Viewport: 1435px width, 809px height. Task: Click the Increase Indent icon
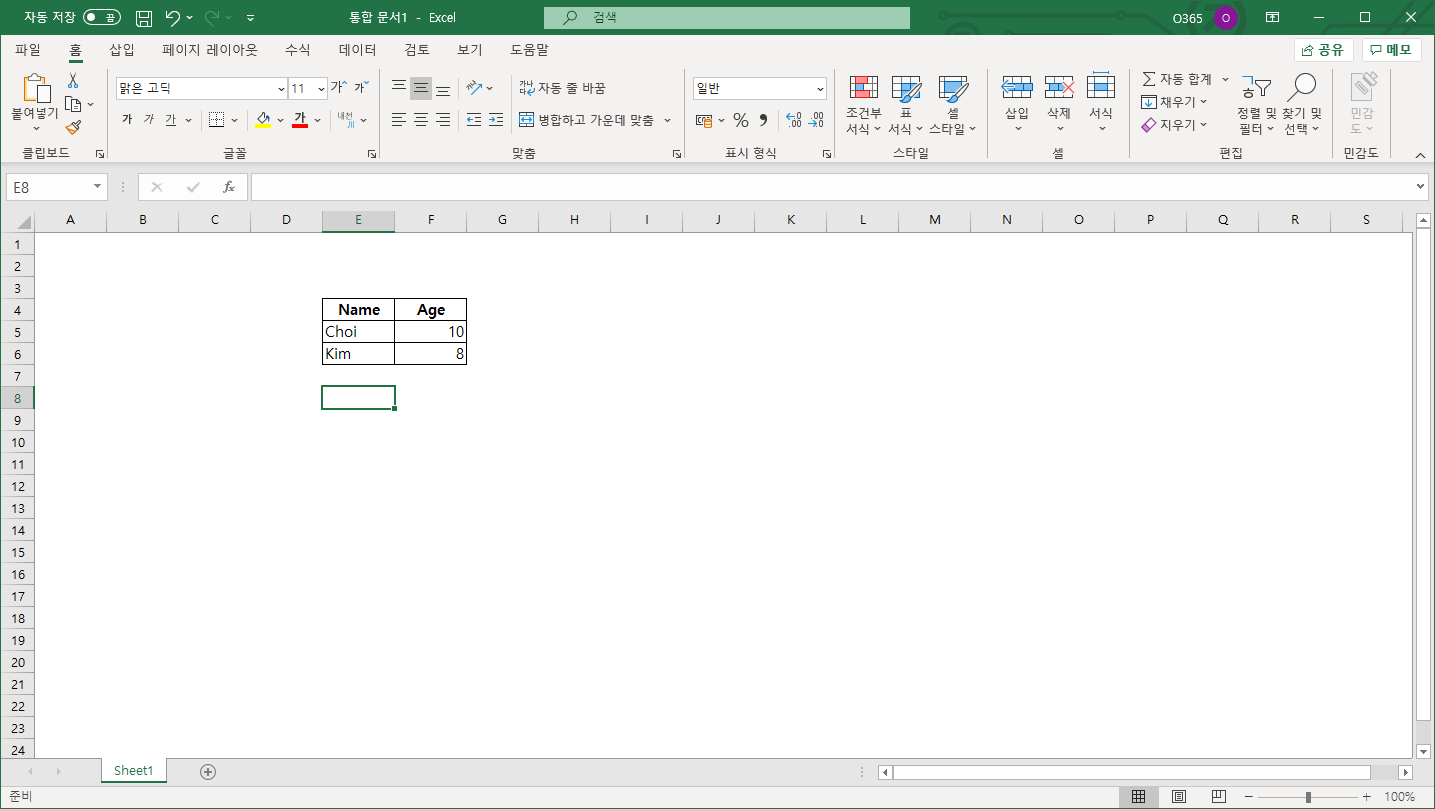coord(496,120)
